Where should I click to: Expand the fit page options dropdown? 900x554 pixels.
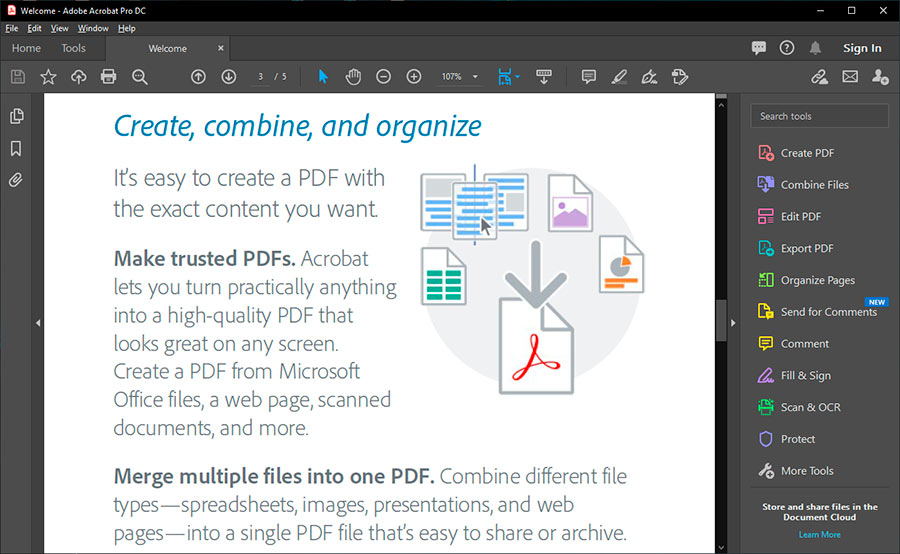[x=517, y=77]
